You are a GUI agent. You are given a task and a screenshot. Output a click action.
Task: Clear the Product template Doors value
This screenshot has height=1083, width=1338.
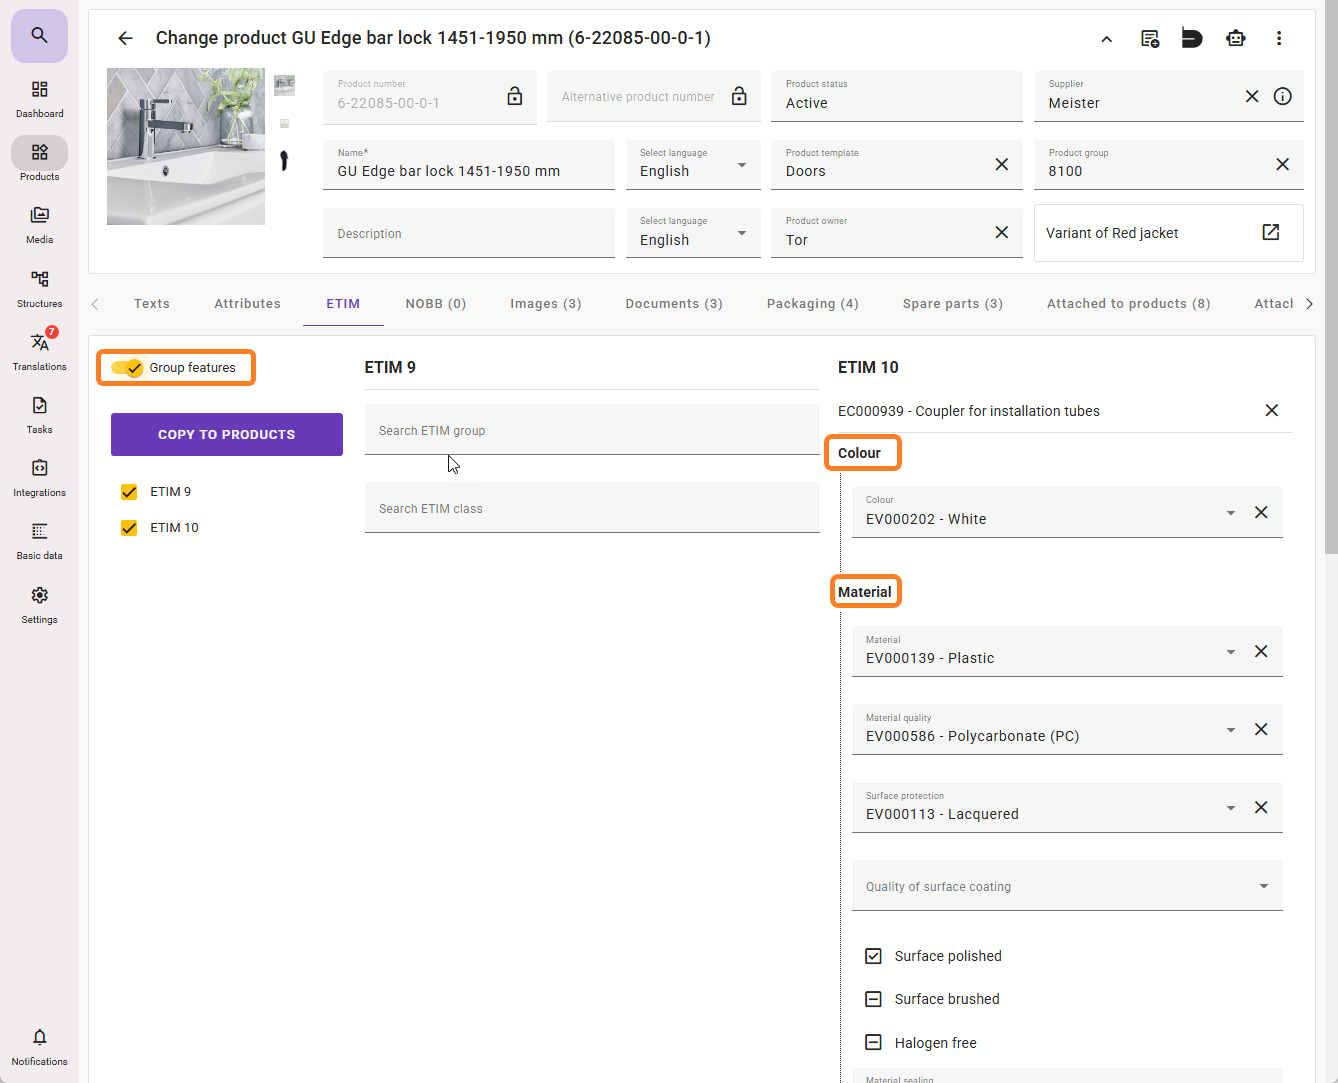pos(1001,164)
